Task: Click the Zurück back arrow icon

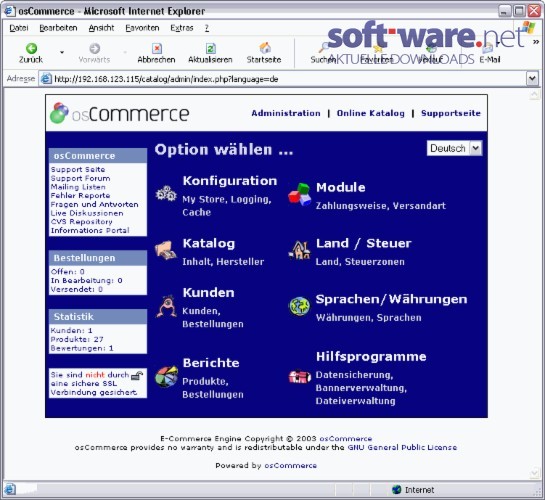Action: click(31, 48)
